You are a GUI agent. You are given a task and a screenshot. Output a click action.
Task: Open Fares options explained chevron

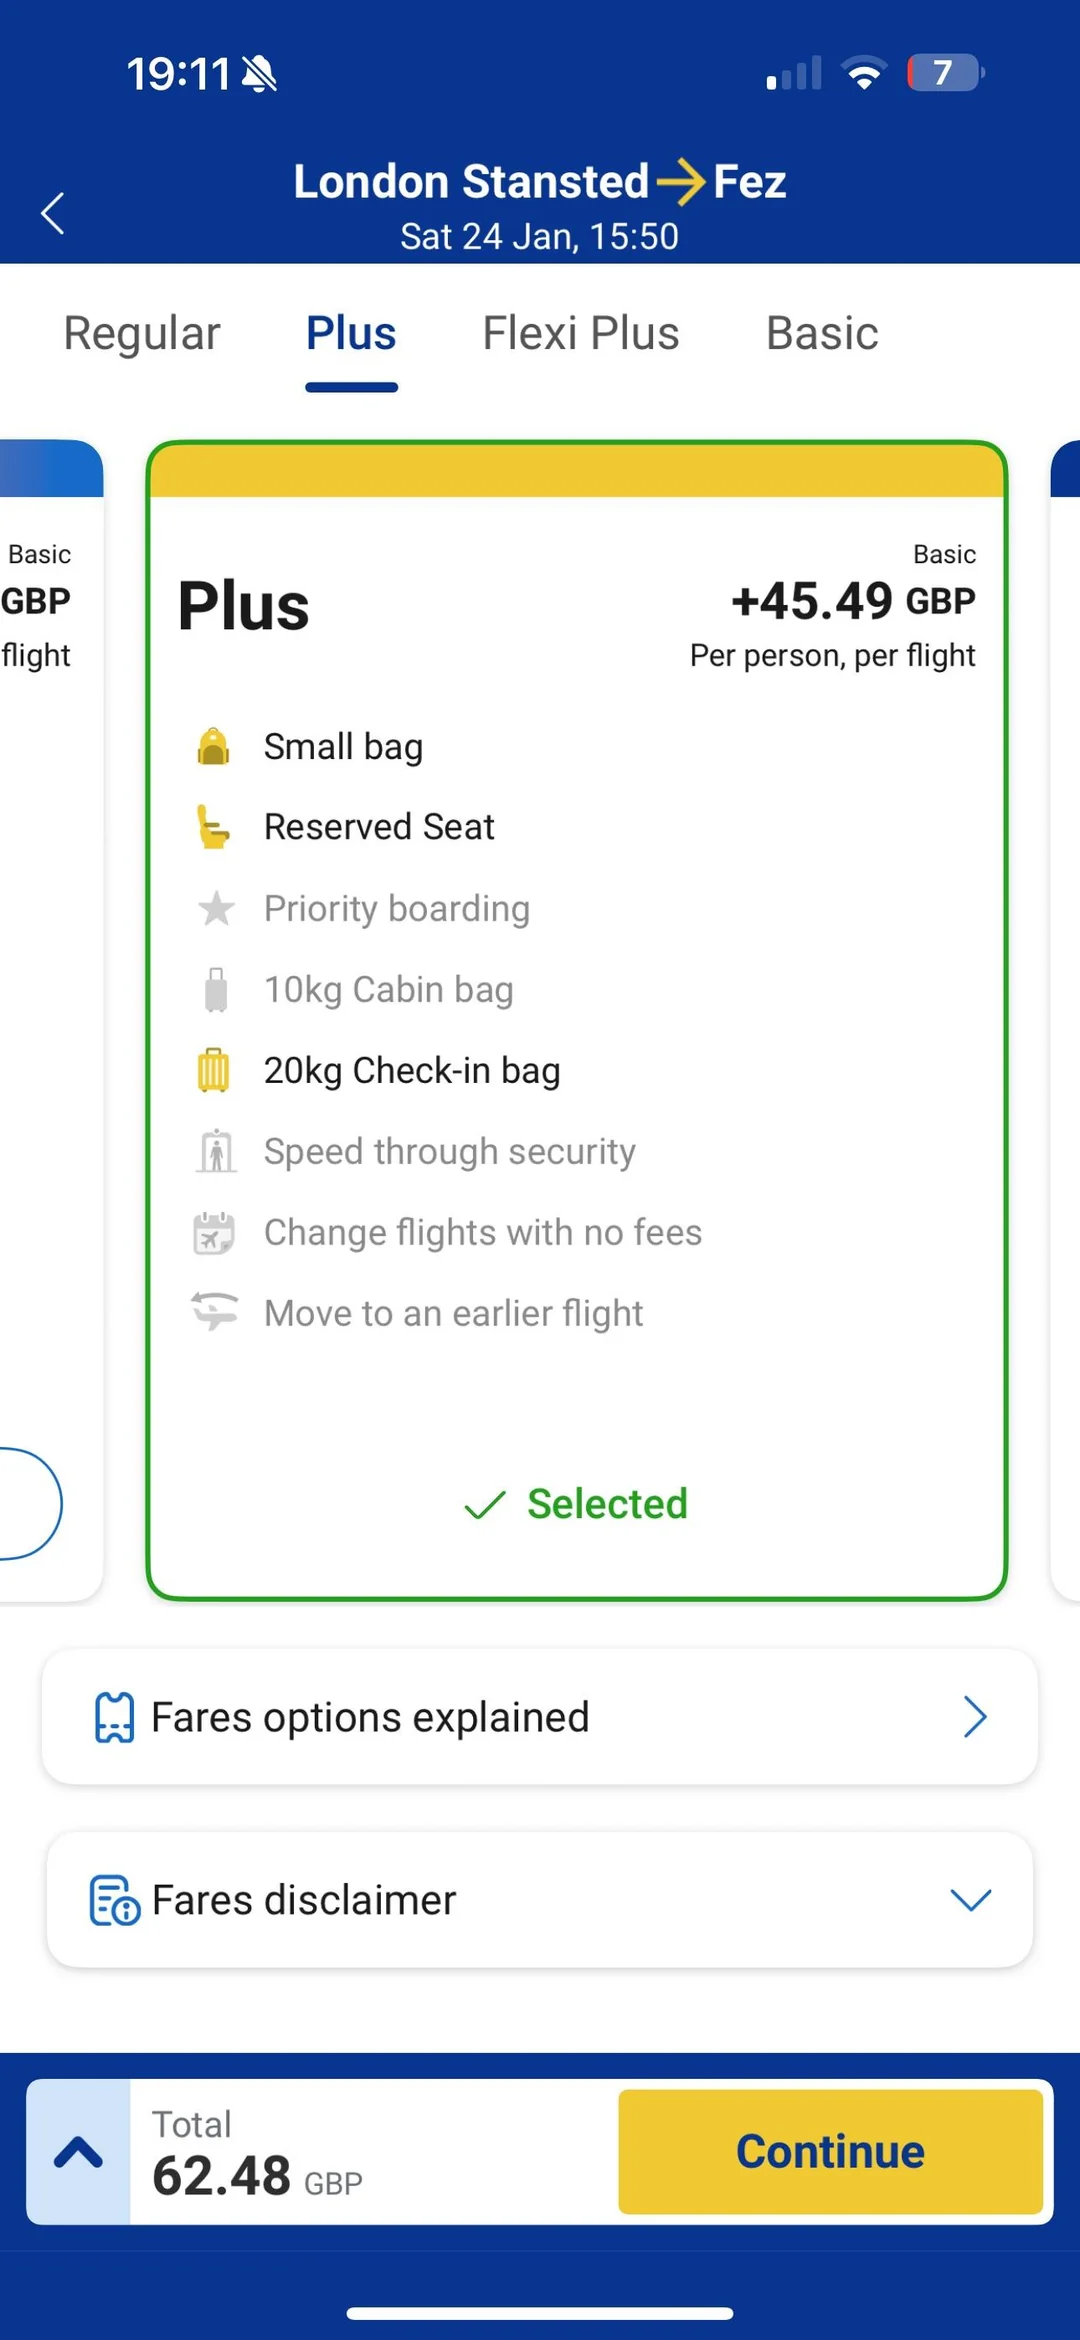click(974, 1717)
